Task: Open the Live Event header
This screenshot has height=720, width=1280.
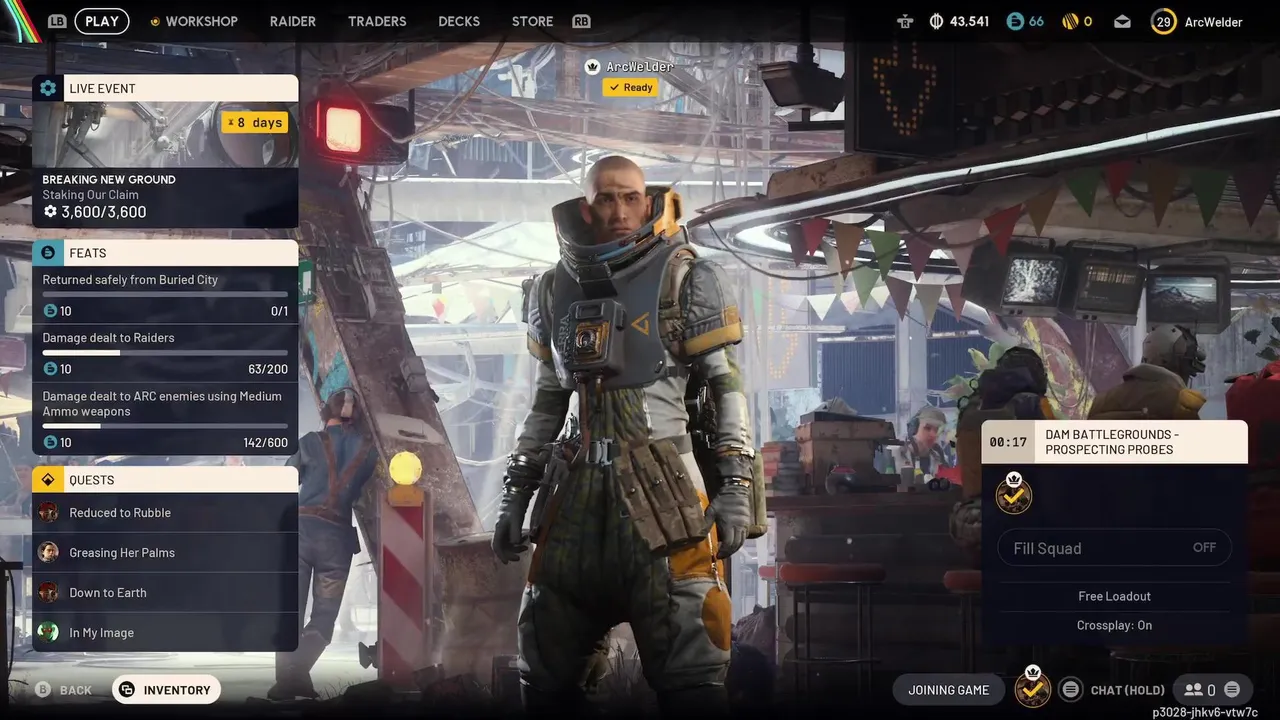Action: point(165,88)
